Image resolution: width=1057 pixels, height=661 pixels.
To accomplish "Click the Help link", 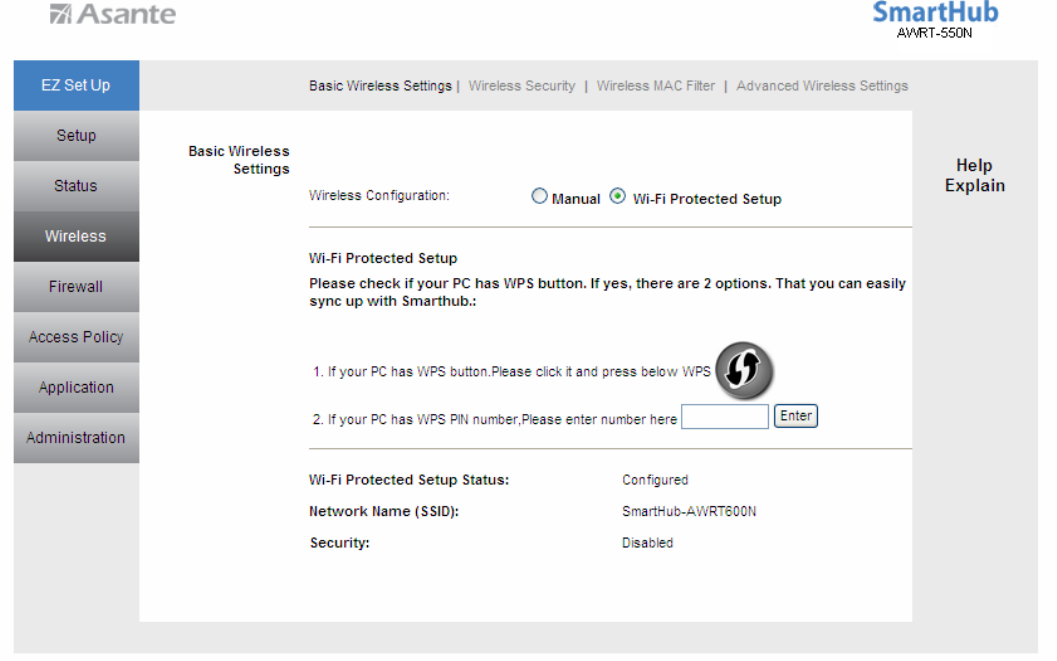I will click(x=974, y=166).
